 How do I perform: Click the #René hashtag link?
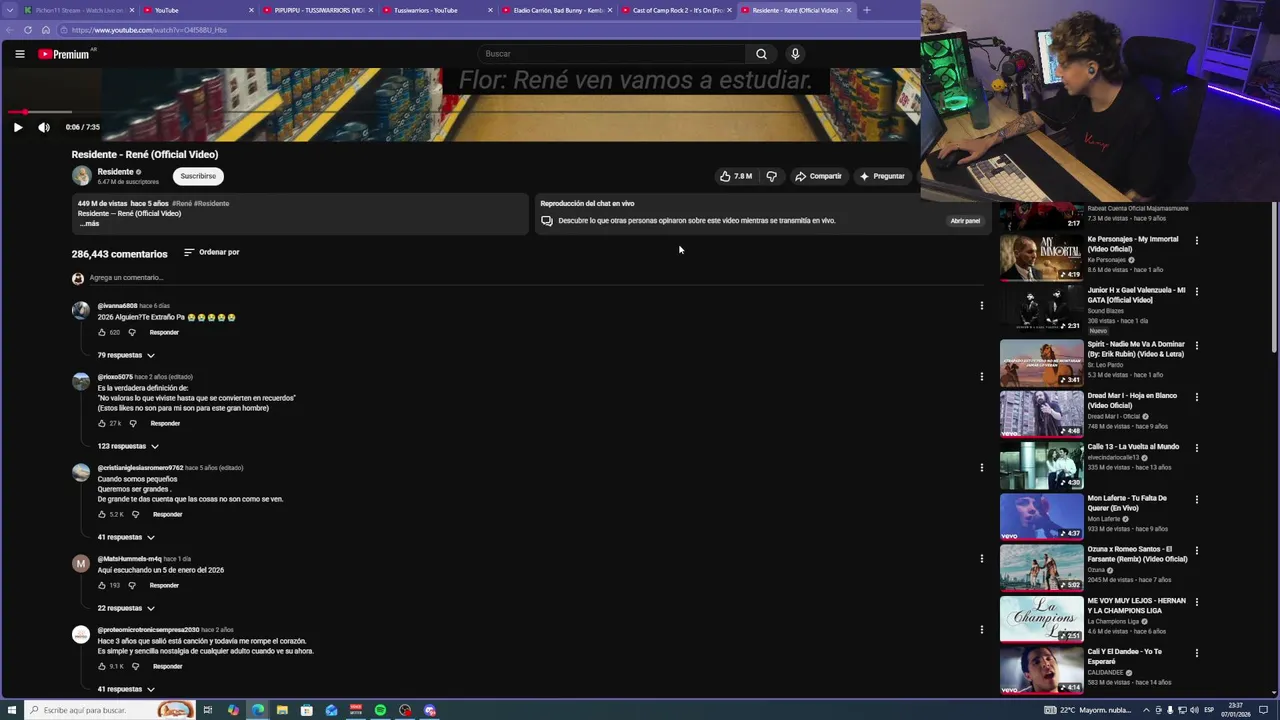point(182,203)
